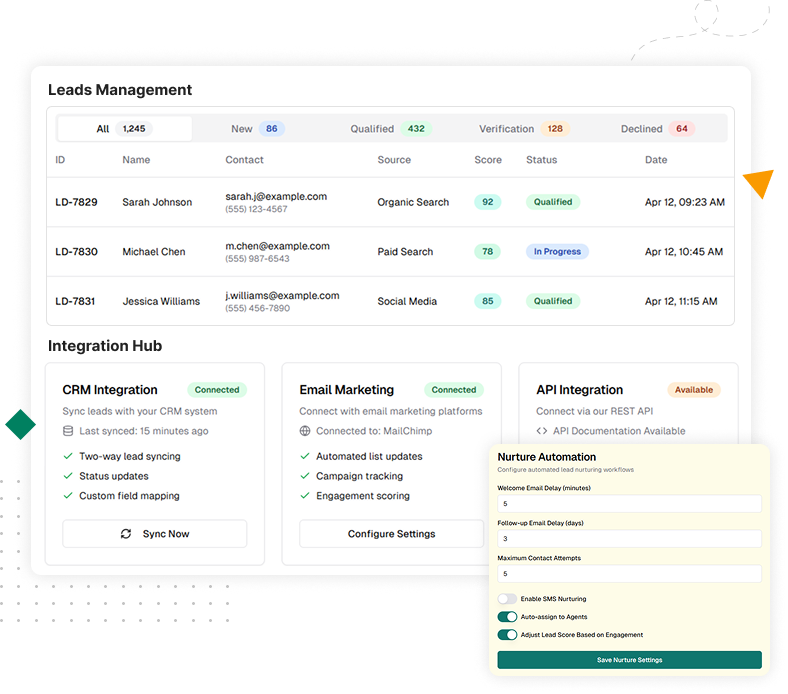Click Sarah Johnson's Qualified status badge
This screenshot has height=694, width=788.
coord(553,203)
